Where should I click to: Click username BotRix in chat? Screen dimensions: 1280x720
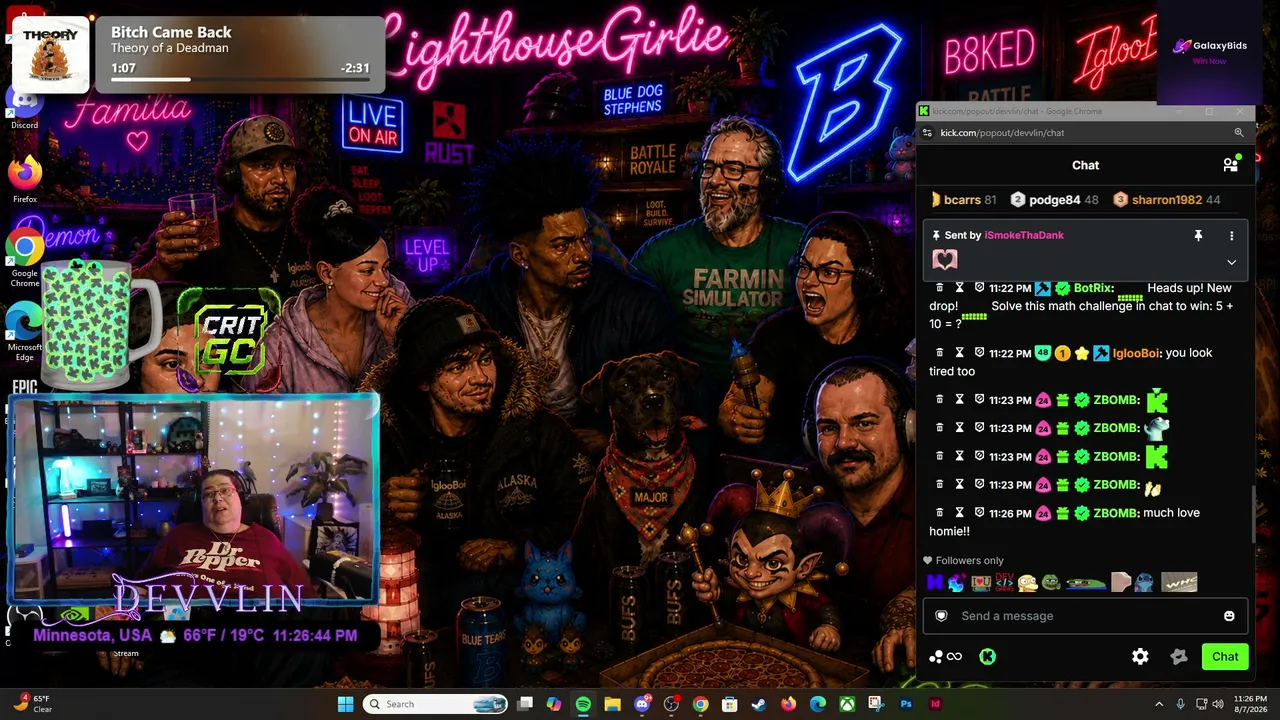click(1093, 288)
